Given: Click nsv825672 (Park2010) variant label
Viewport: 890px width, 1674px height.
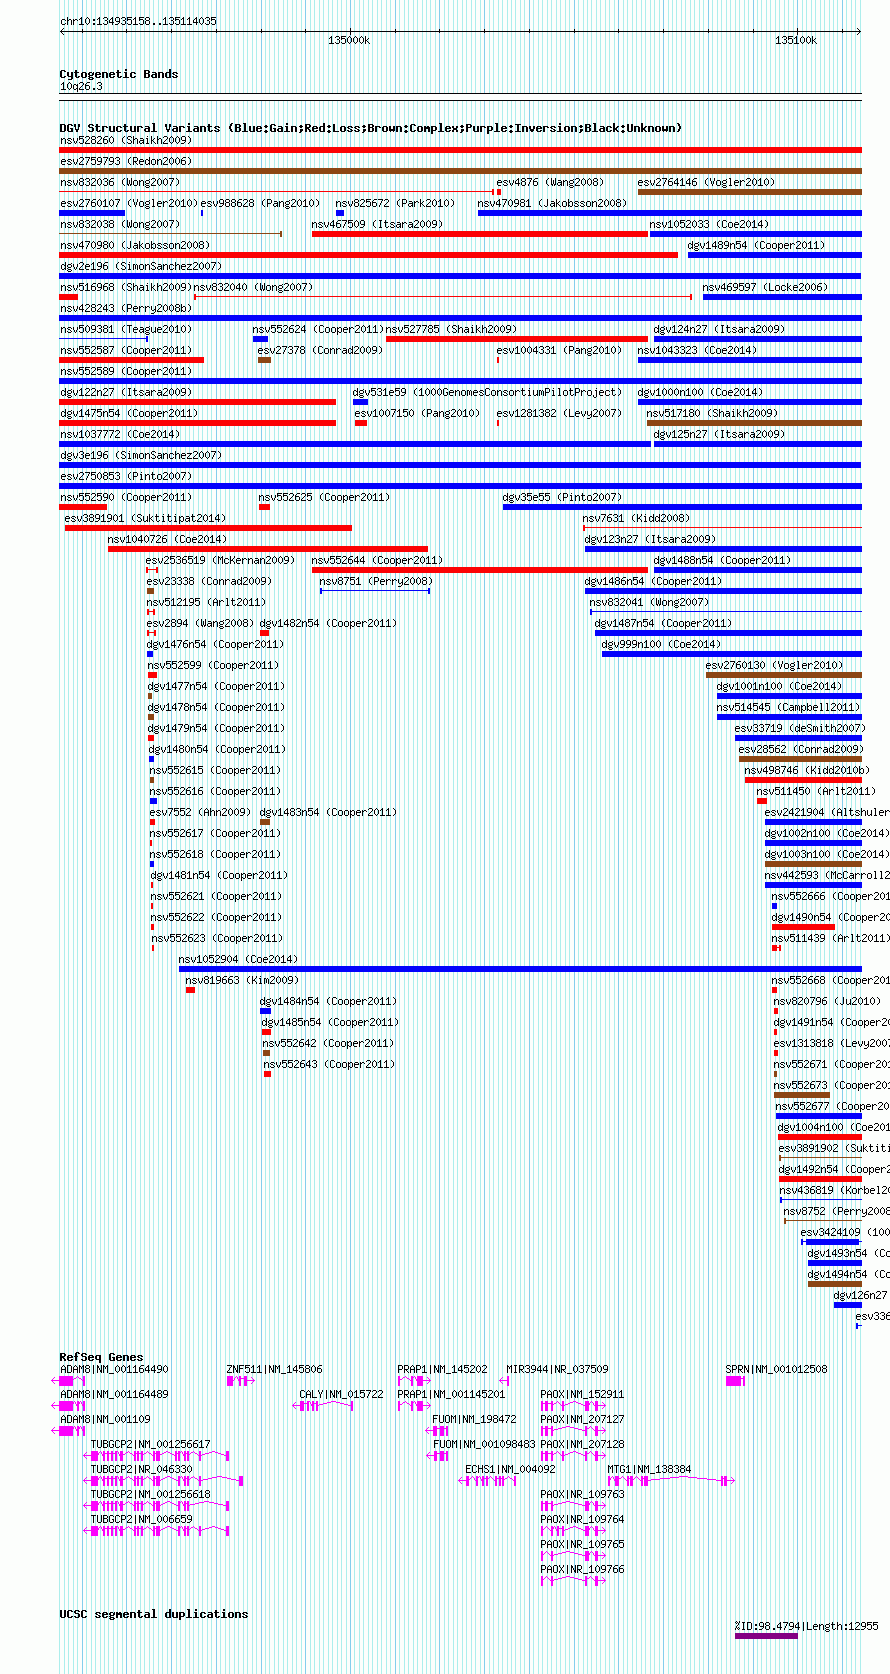Looking at the screenshot, I should [x=395, y=203].
